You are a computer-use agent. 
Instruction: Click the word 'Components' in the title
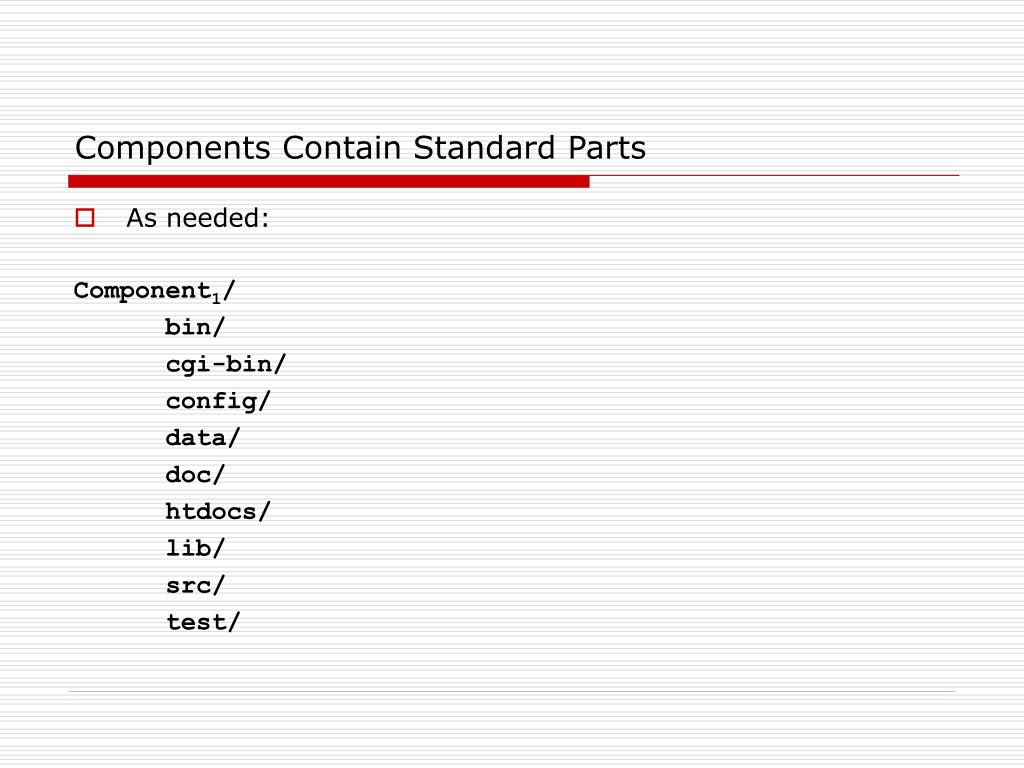point(173,149)
